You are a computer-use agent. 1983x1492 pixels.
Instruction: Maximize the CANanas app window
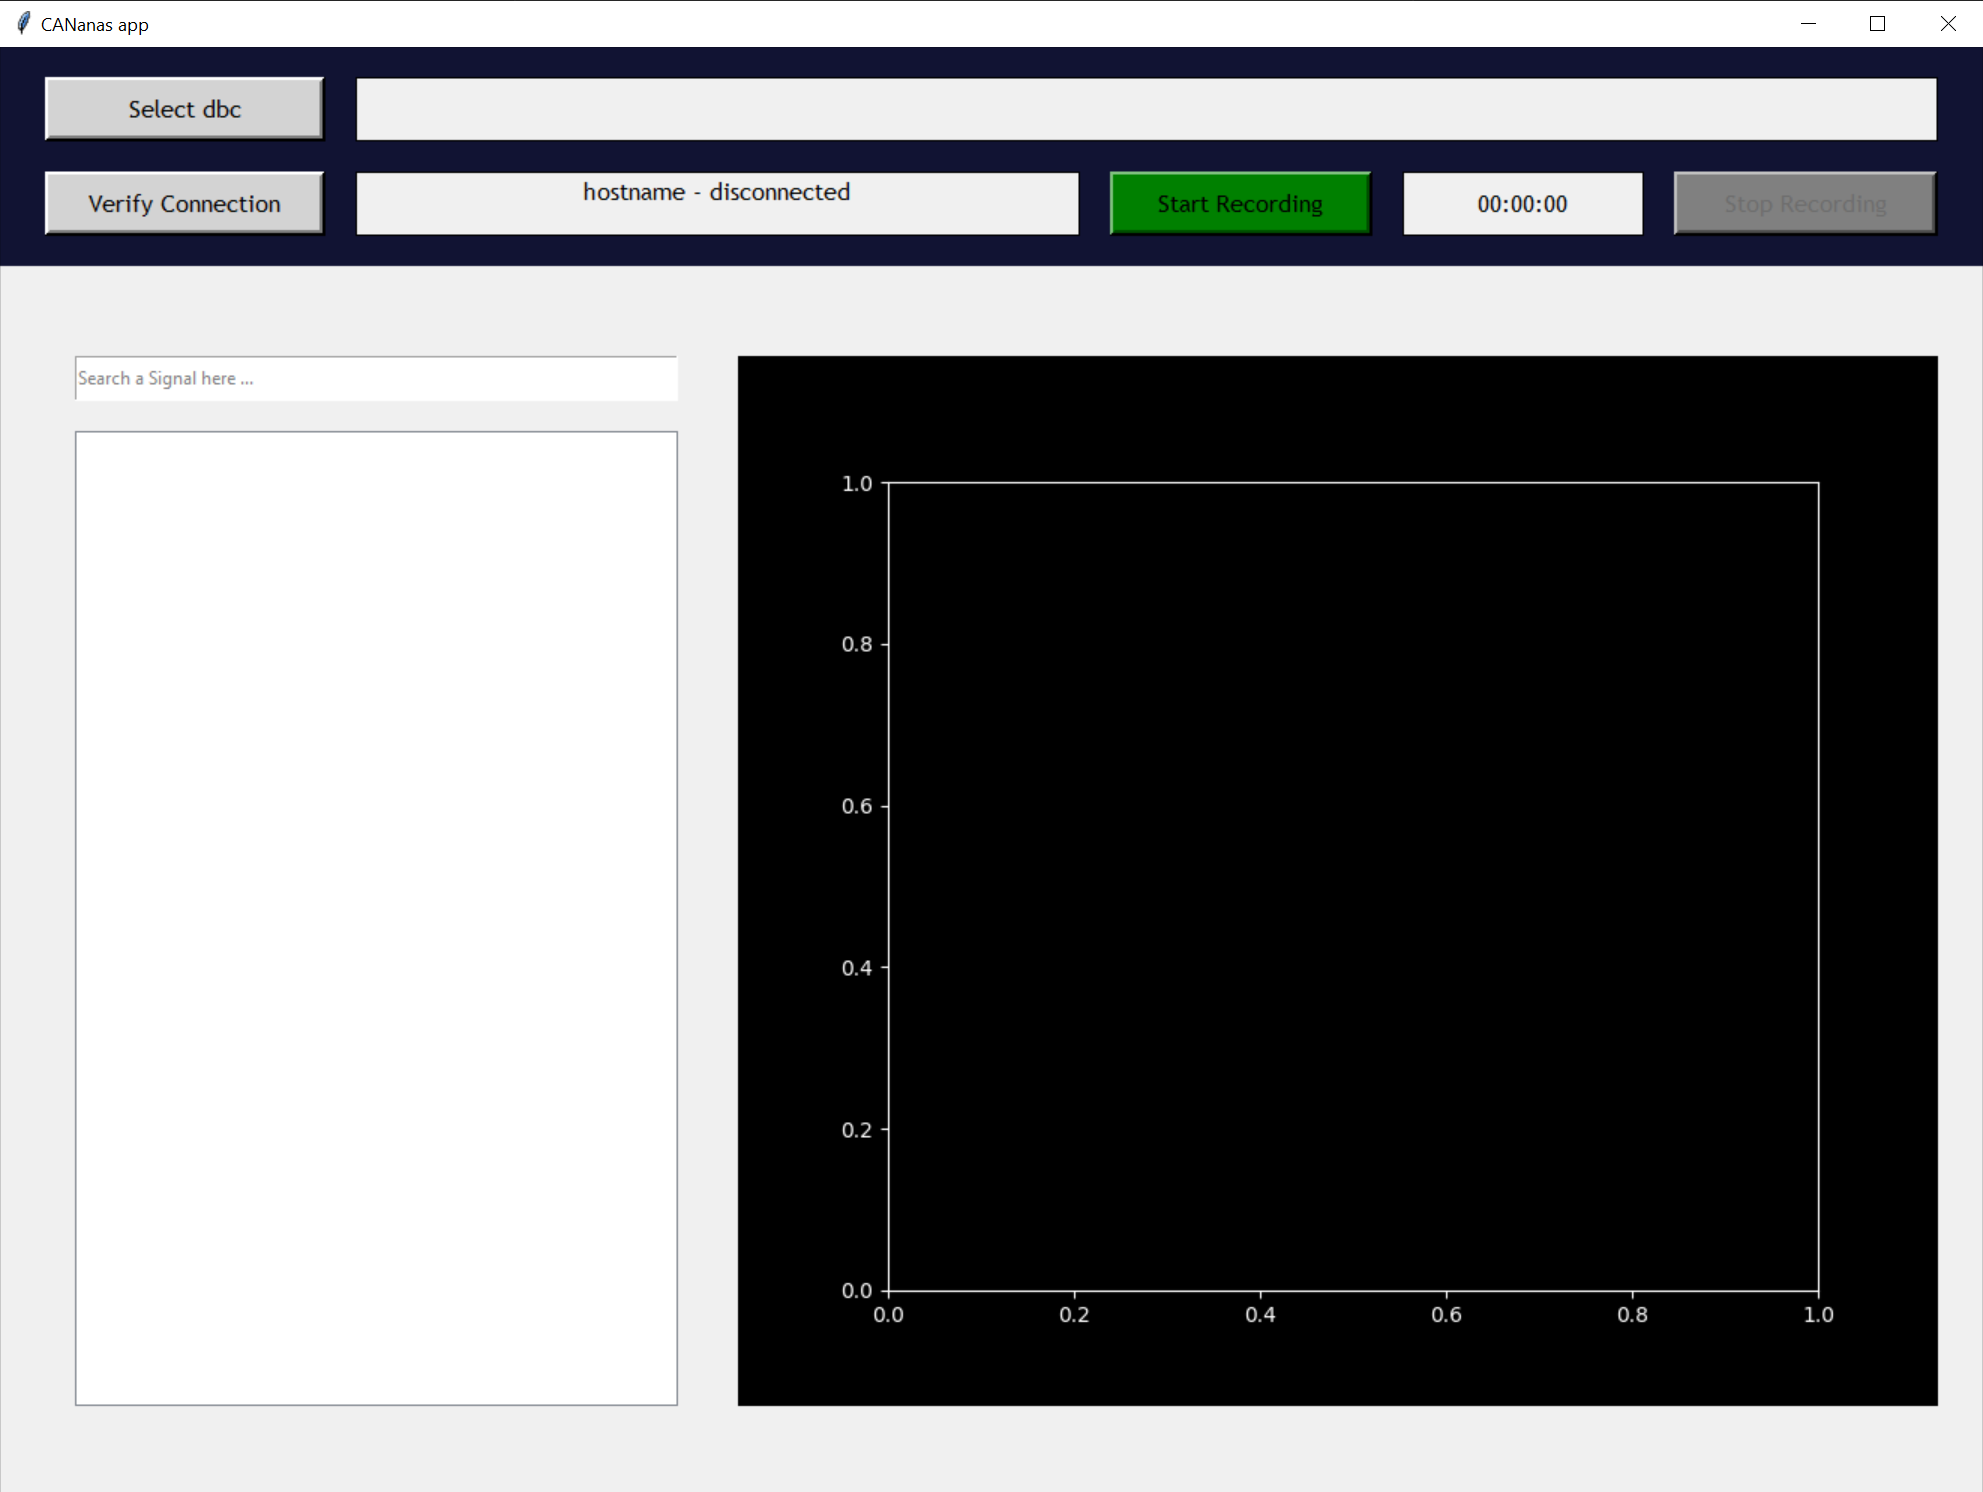[1877, 23]
